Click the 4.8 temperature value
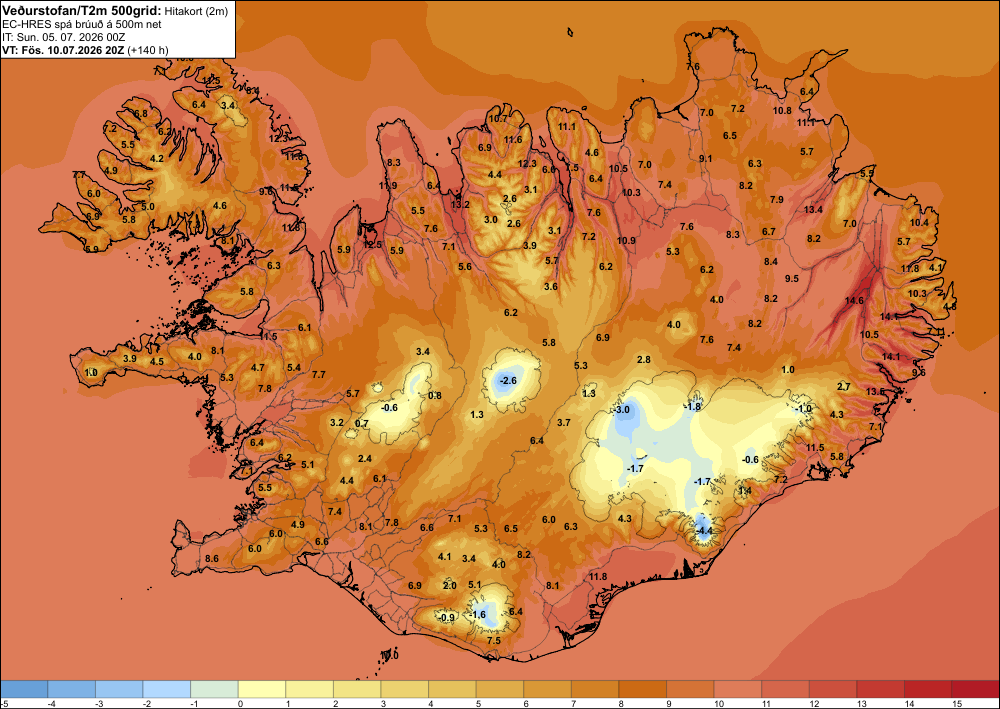Screen dimensions: 1000x709 pos(950,306)
